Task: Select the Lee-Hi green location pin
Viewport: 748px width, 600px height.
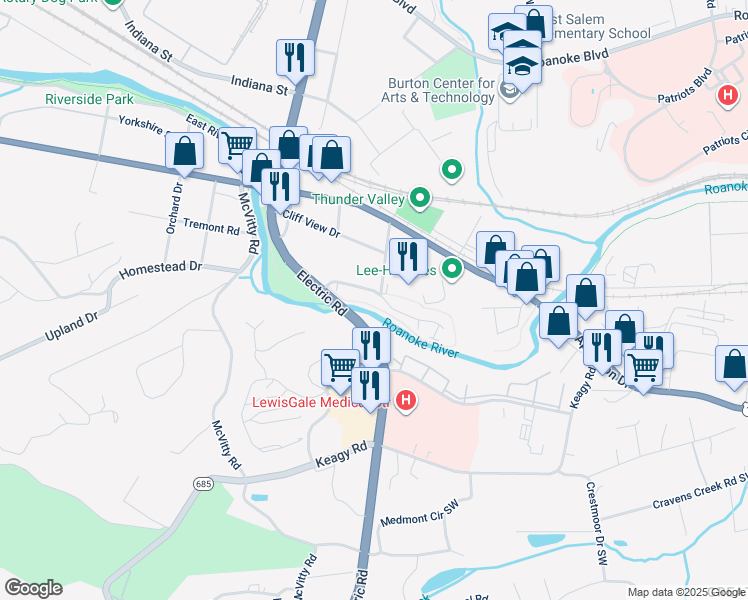Action: (451, 269)
